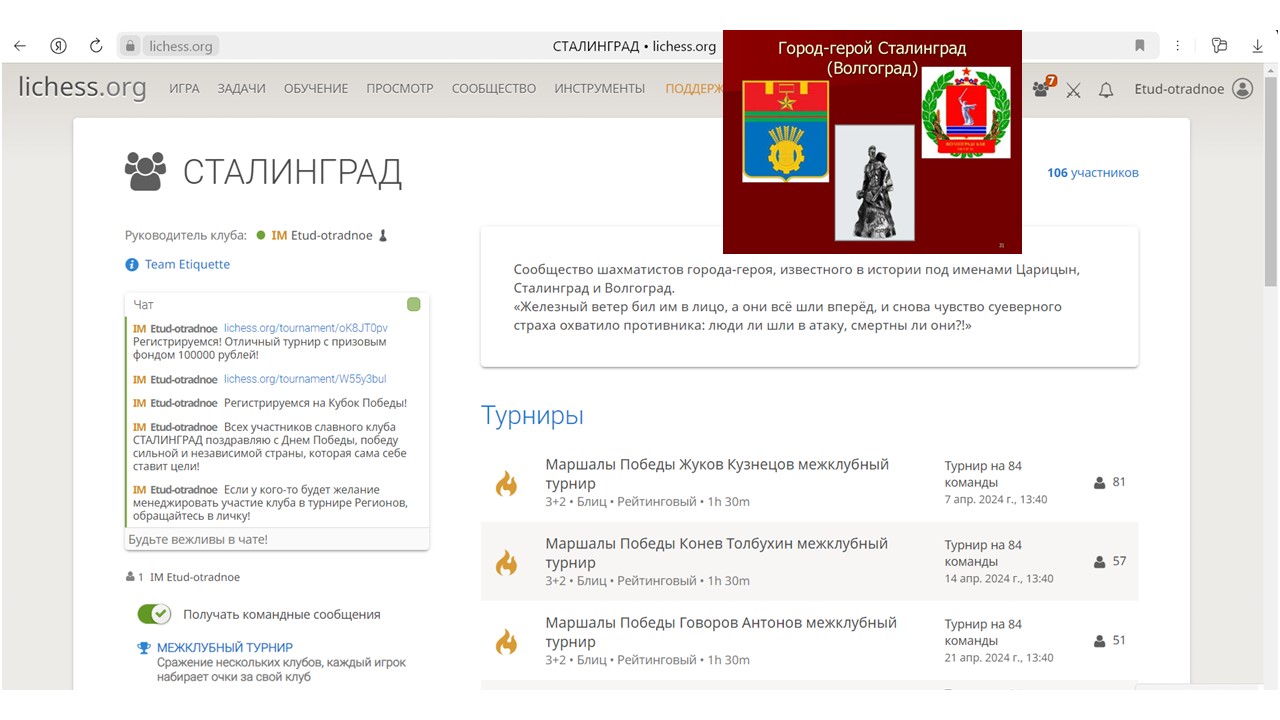
Task: Click the club description text box
Action: (809, 298)
